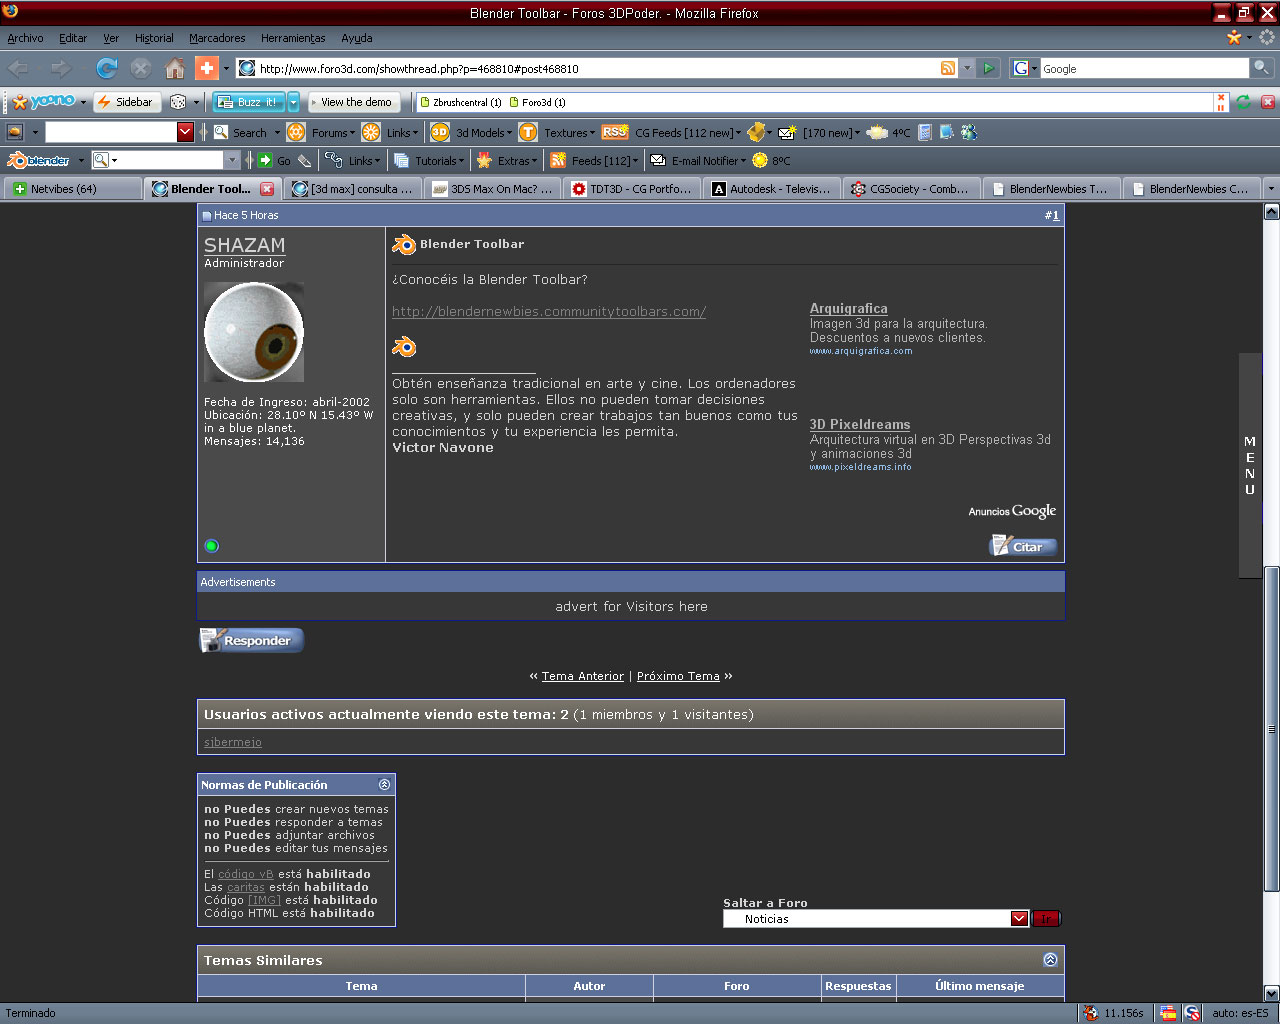The image size is (1280, 1024).
Task: Click the Arquigrafica ad link
Action: pos(849,308)
